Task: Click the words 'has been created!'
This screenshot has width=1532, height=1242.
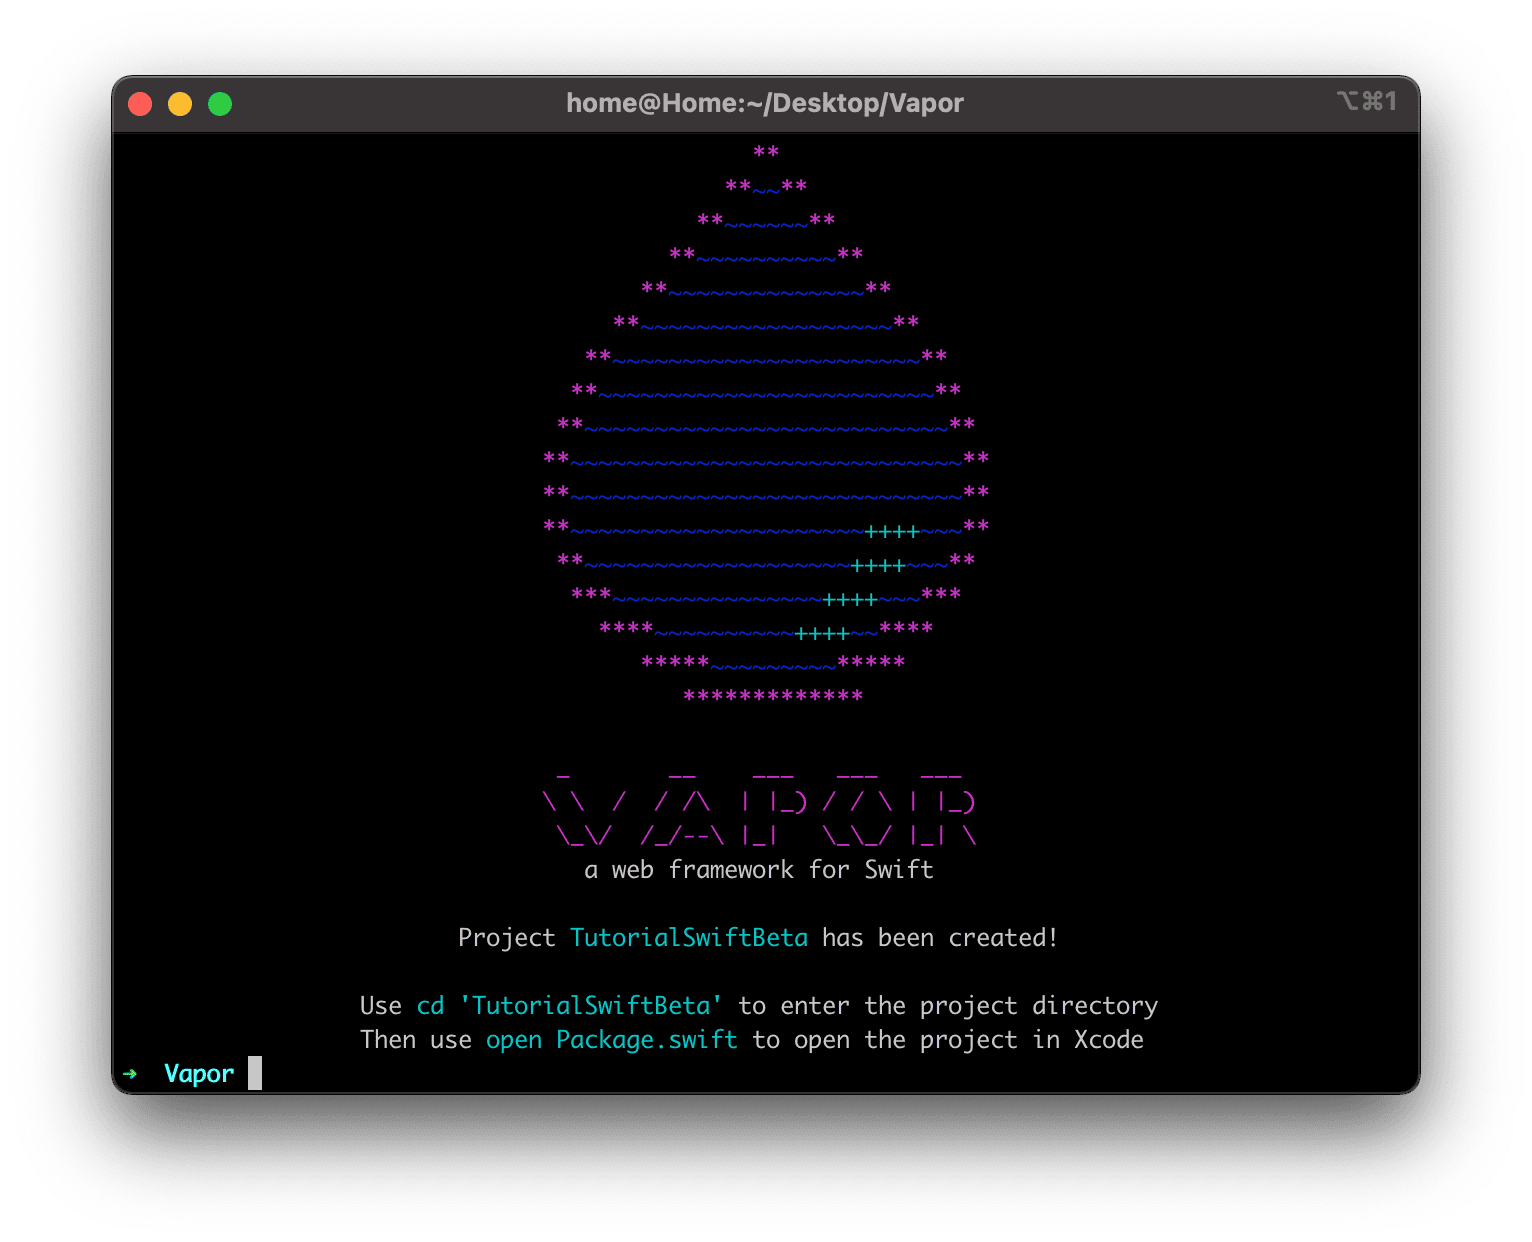Action: coord(940,938)
